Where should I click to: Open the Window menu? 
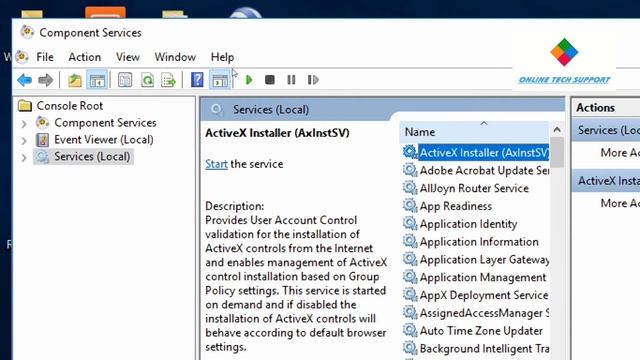(175, 57)
